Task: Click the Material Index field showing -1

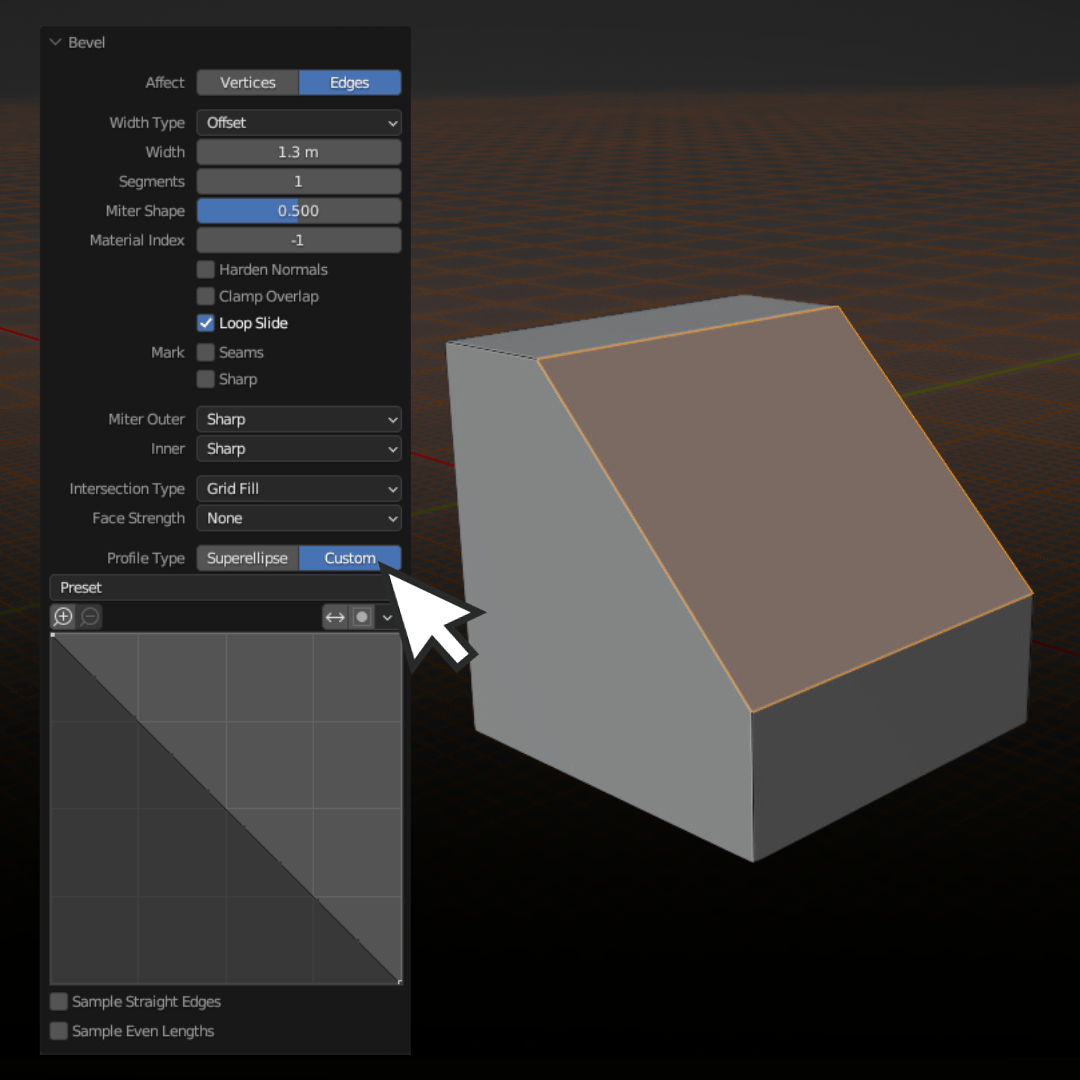Action: (299, 240)
